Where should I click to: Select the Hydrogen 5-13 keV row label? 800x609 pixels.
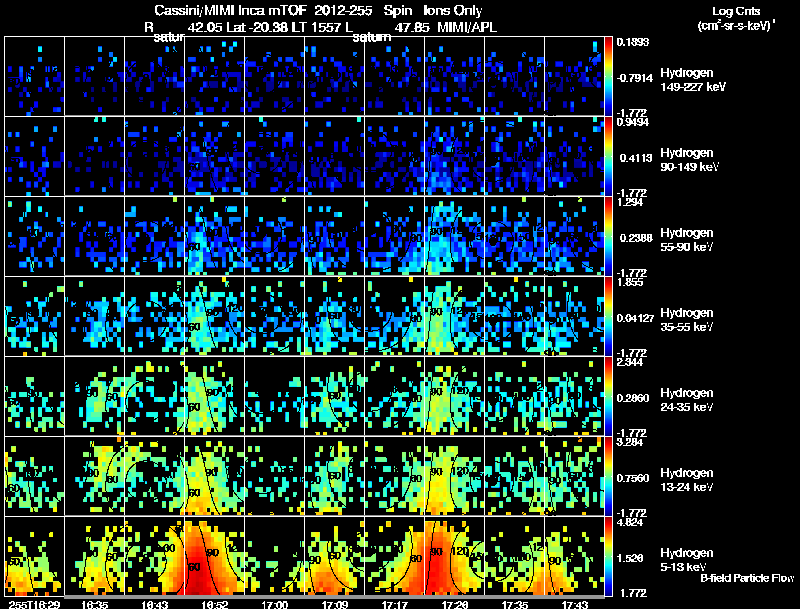687,560
